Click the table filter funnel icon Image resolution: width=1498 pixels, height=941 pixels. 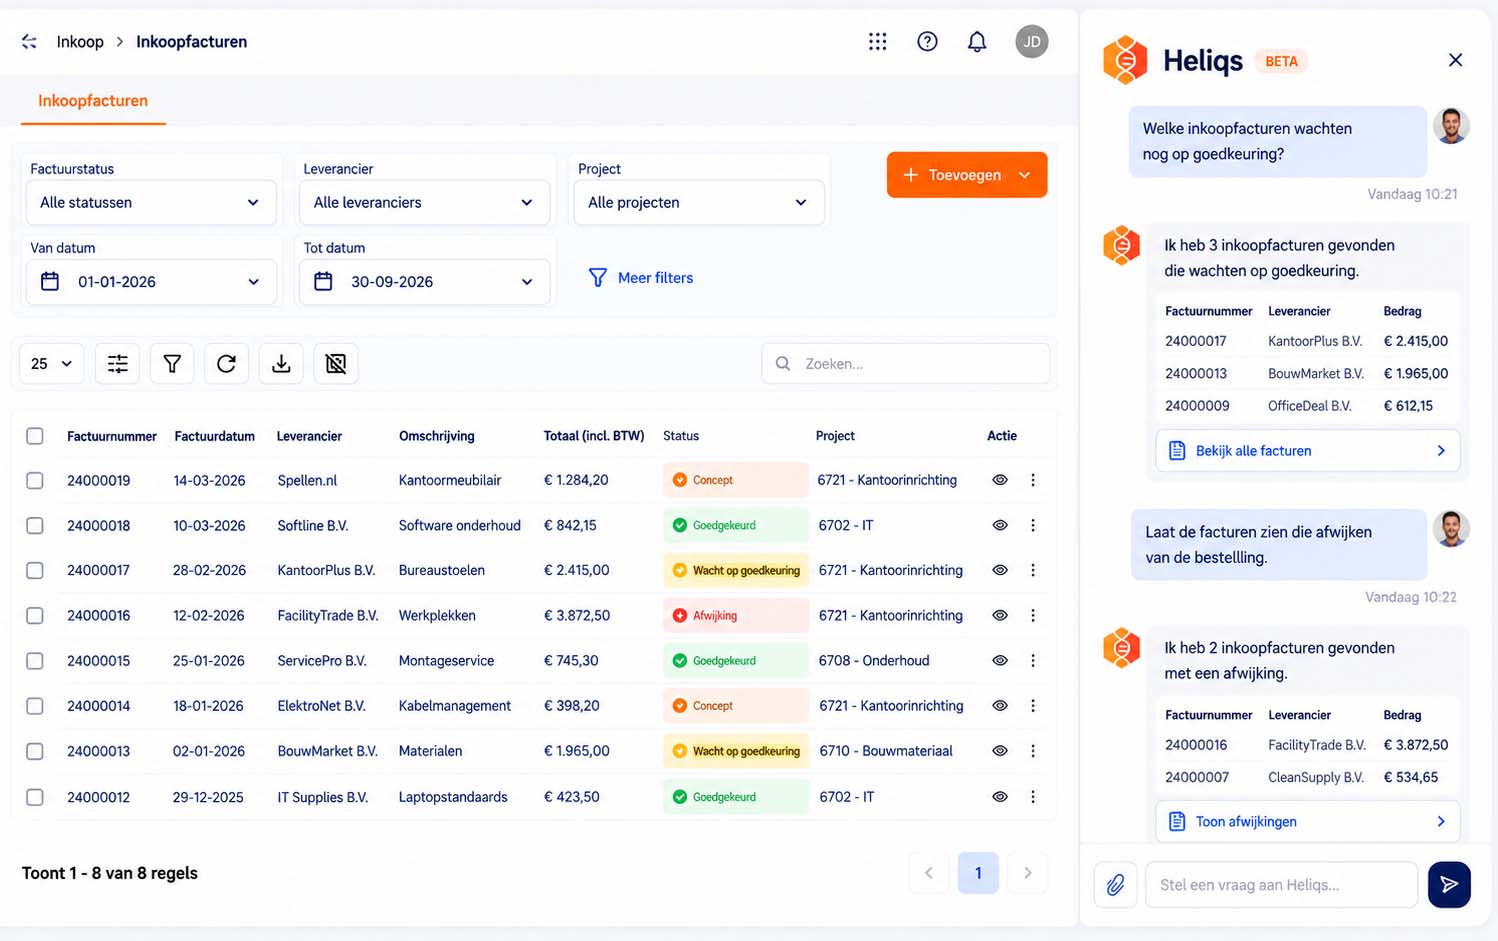tap(172, 364)
